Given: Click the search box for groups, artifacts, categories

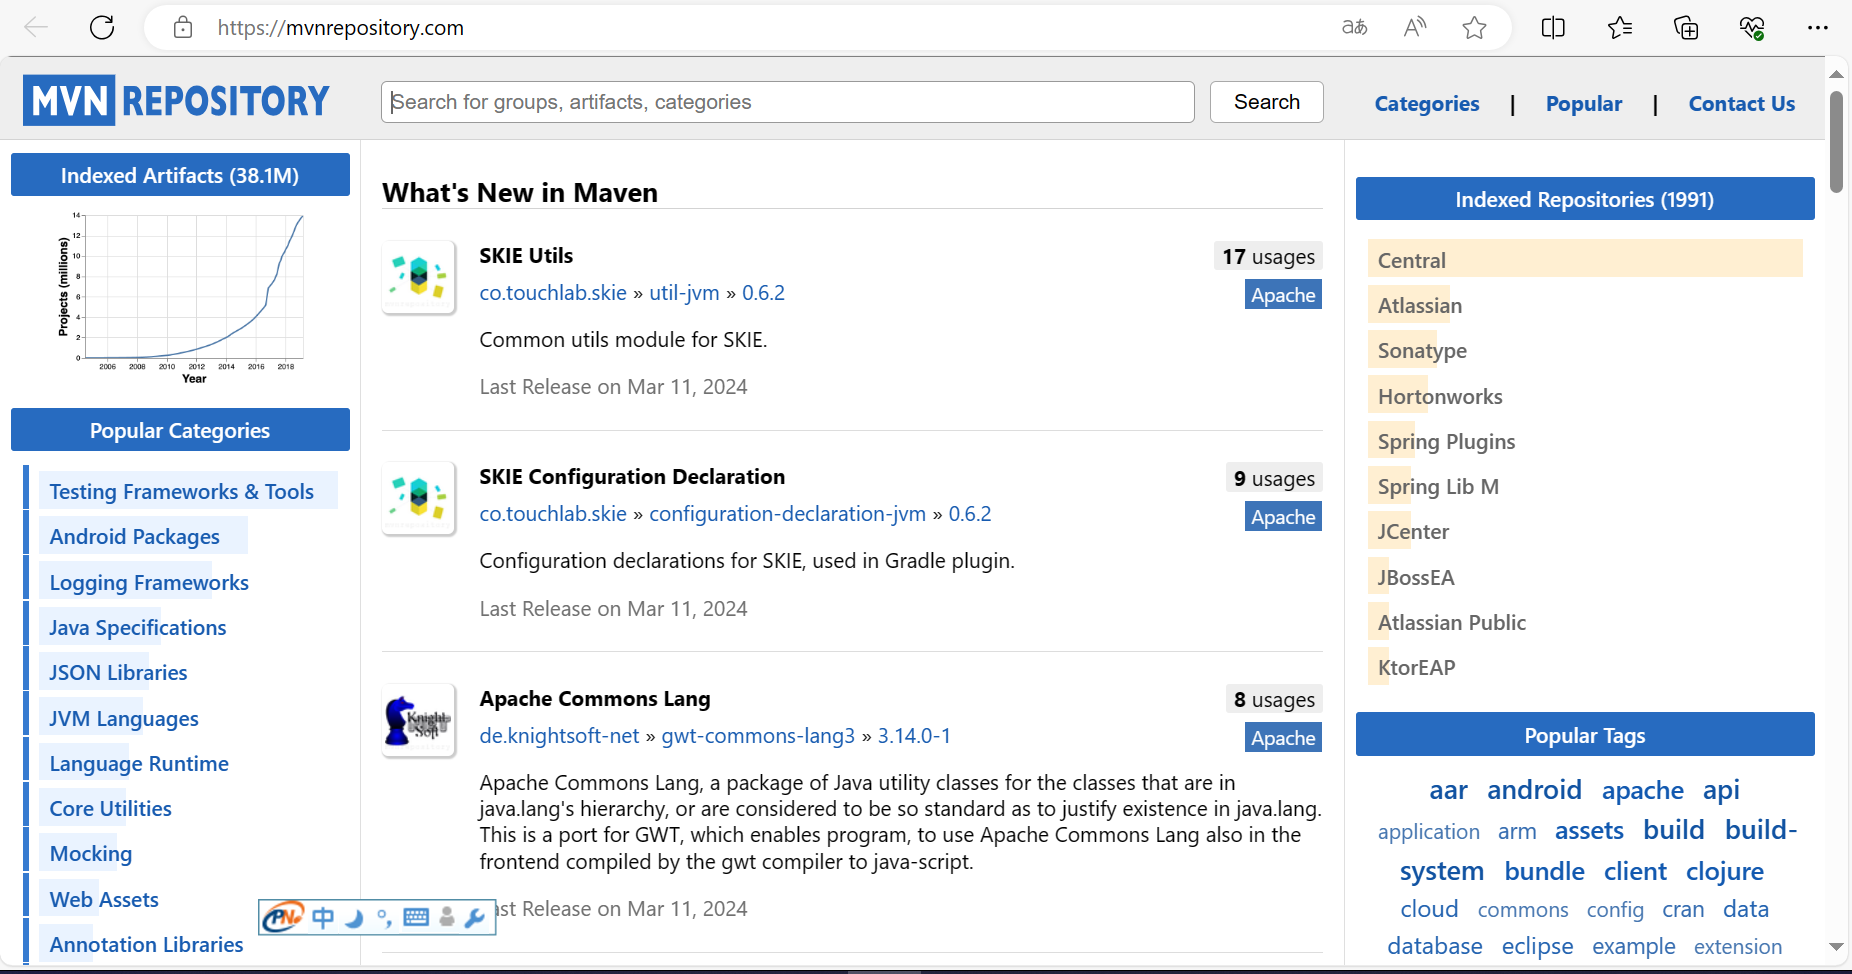Looking at the screenshot, I should pyautogui.click(x=788, y=102).
